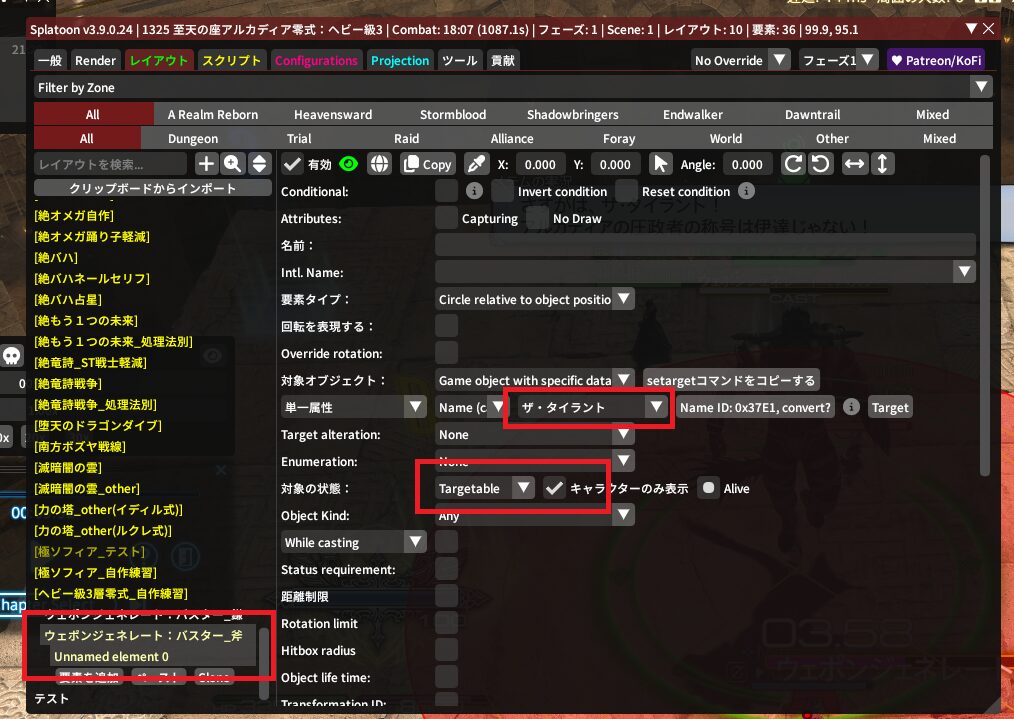The width and height of the screenshot is (1014, 719).
Task: Click the horizontal double-arrow flip icon
Action: pyautogui.click(x=854, y=164)
